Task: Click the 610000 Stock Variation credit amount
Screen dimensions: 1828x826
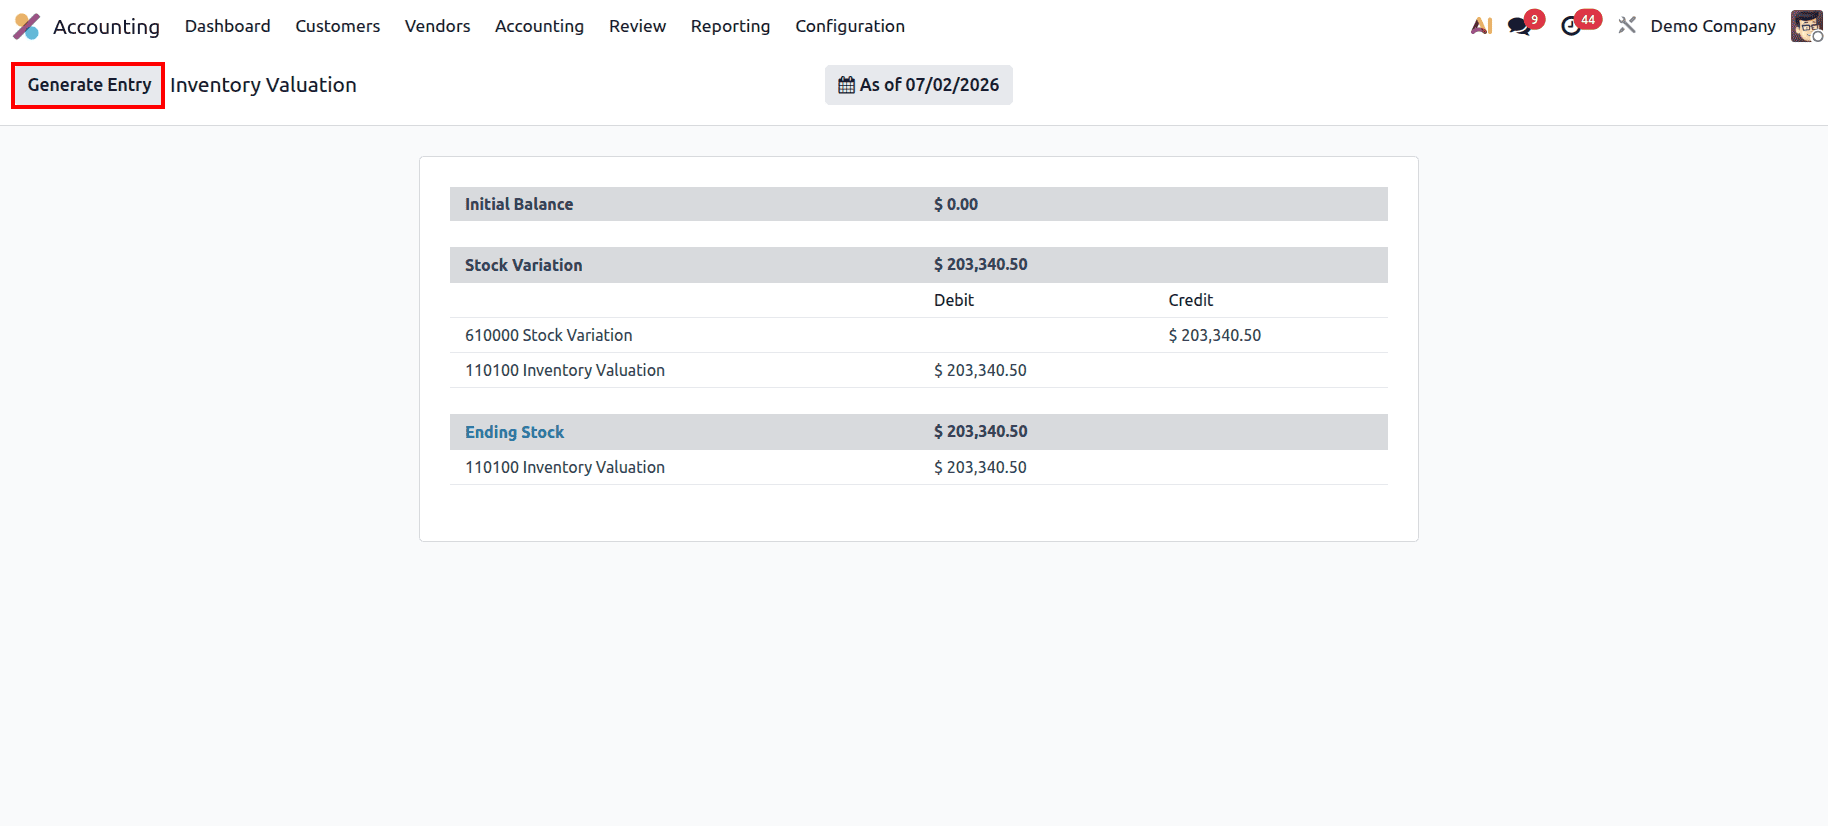Action: coord(1214,335)
